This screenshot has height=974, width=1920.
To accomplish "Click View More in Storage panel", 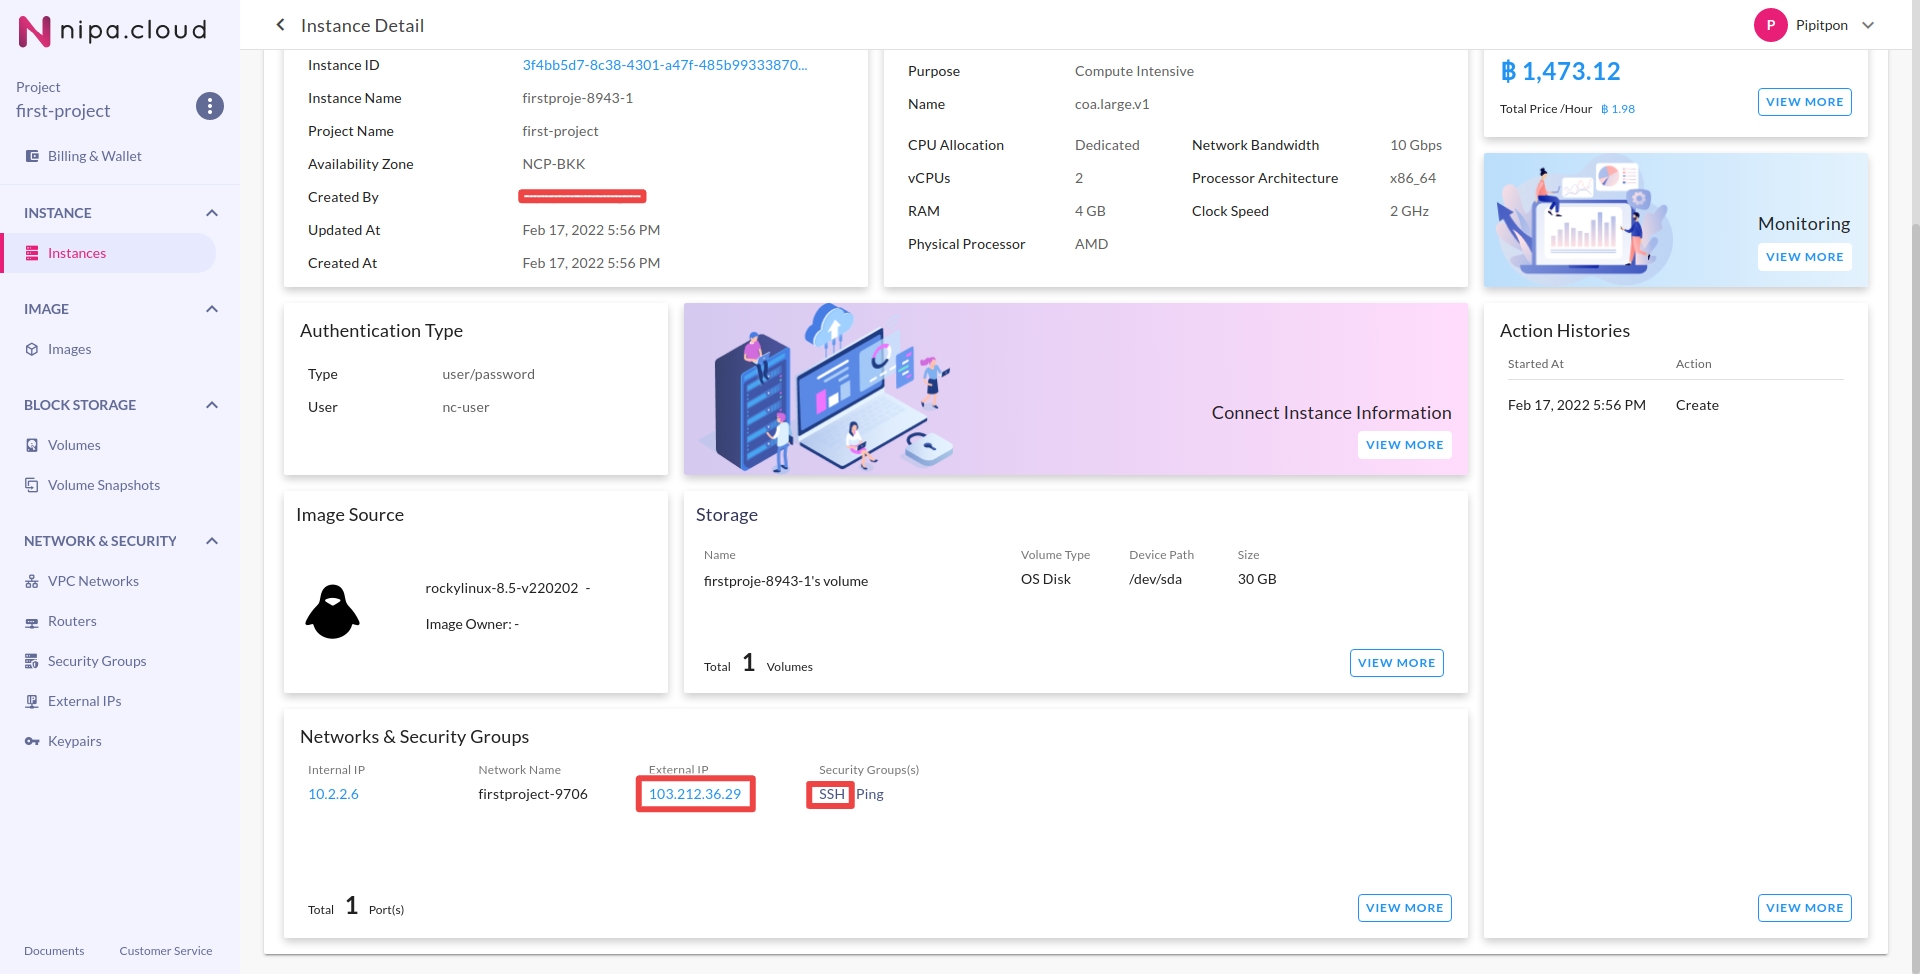I will [1396, 663].
